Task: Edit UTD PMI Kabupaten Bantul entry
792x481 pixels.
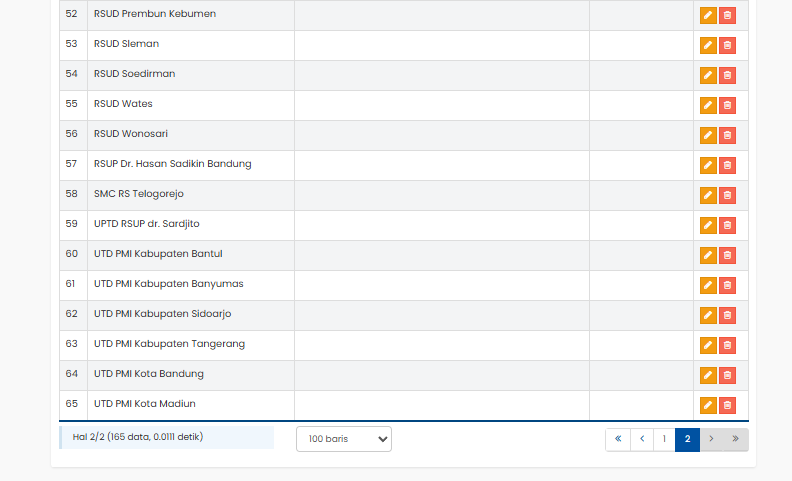Action: (x=708, y=255)
